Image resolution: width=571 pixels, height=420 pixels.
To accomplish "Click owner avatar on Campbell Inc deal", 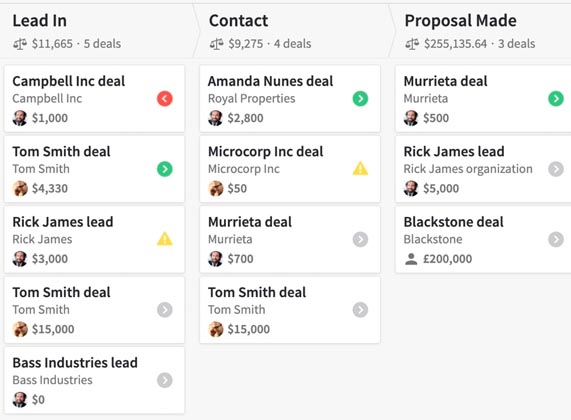I will (x=20, y=118).
